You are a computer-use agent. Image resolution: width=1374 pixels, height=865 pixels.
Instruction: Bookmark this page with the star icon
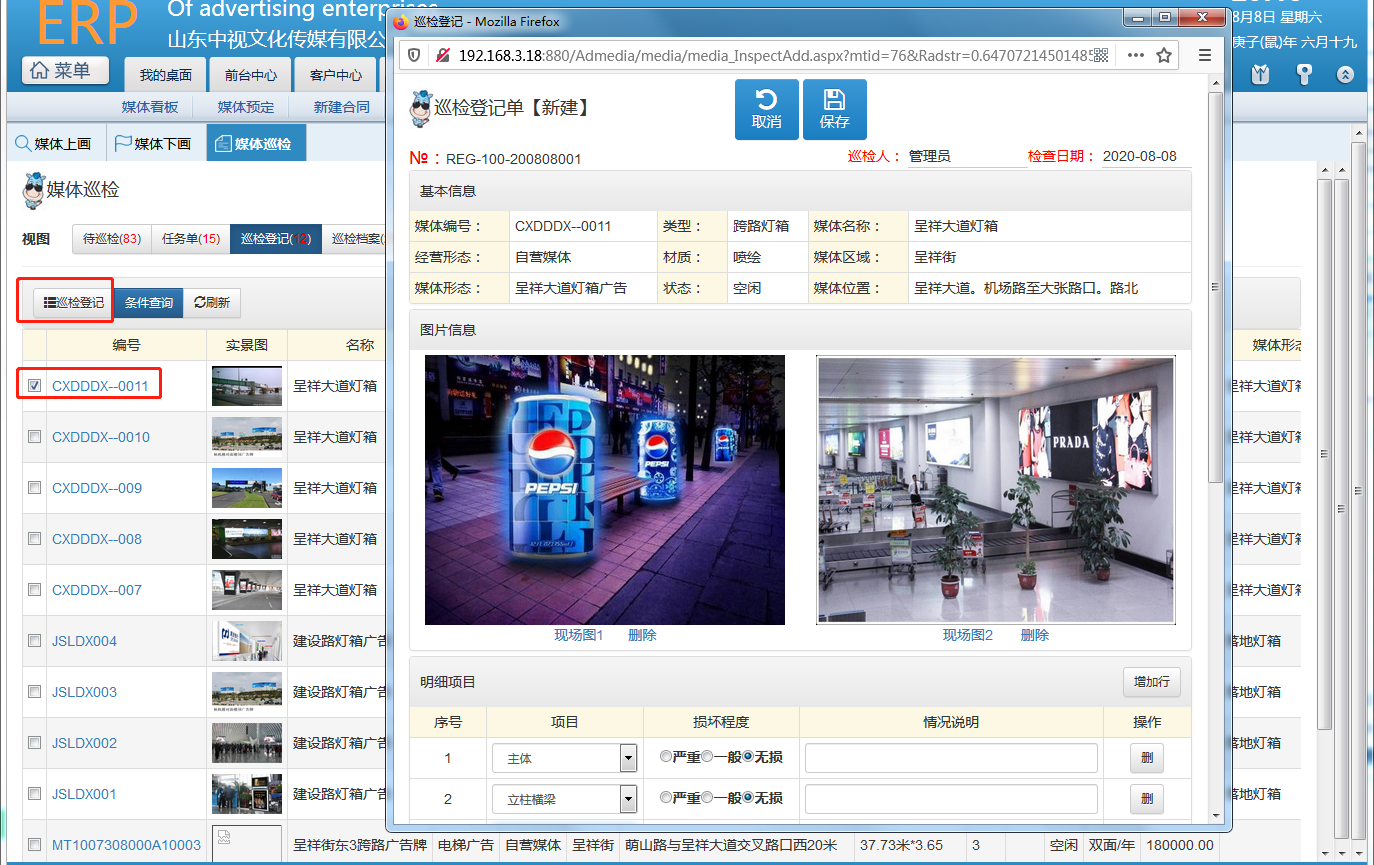1164,55
